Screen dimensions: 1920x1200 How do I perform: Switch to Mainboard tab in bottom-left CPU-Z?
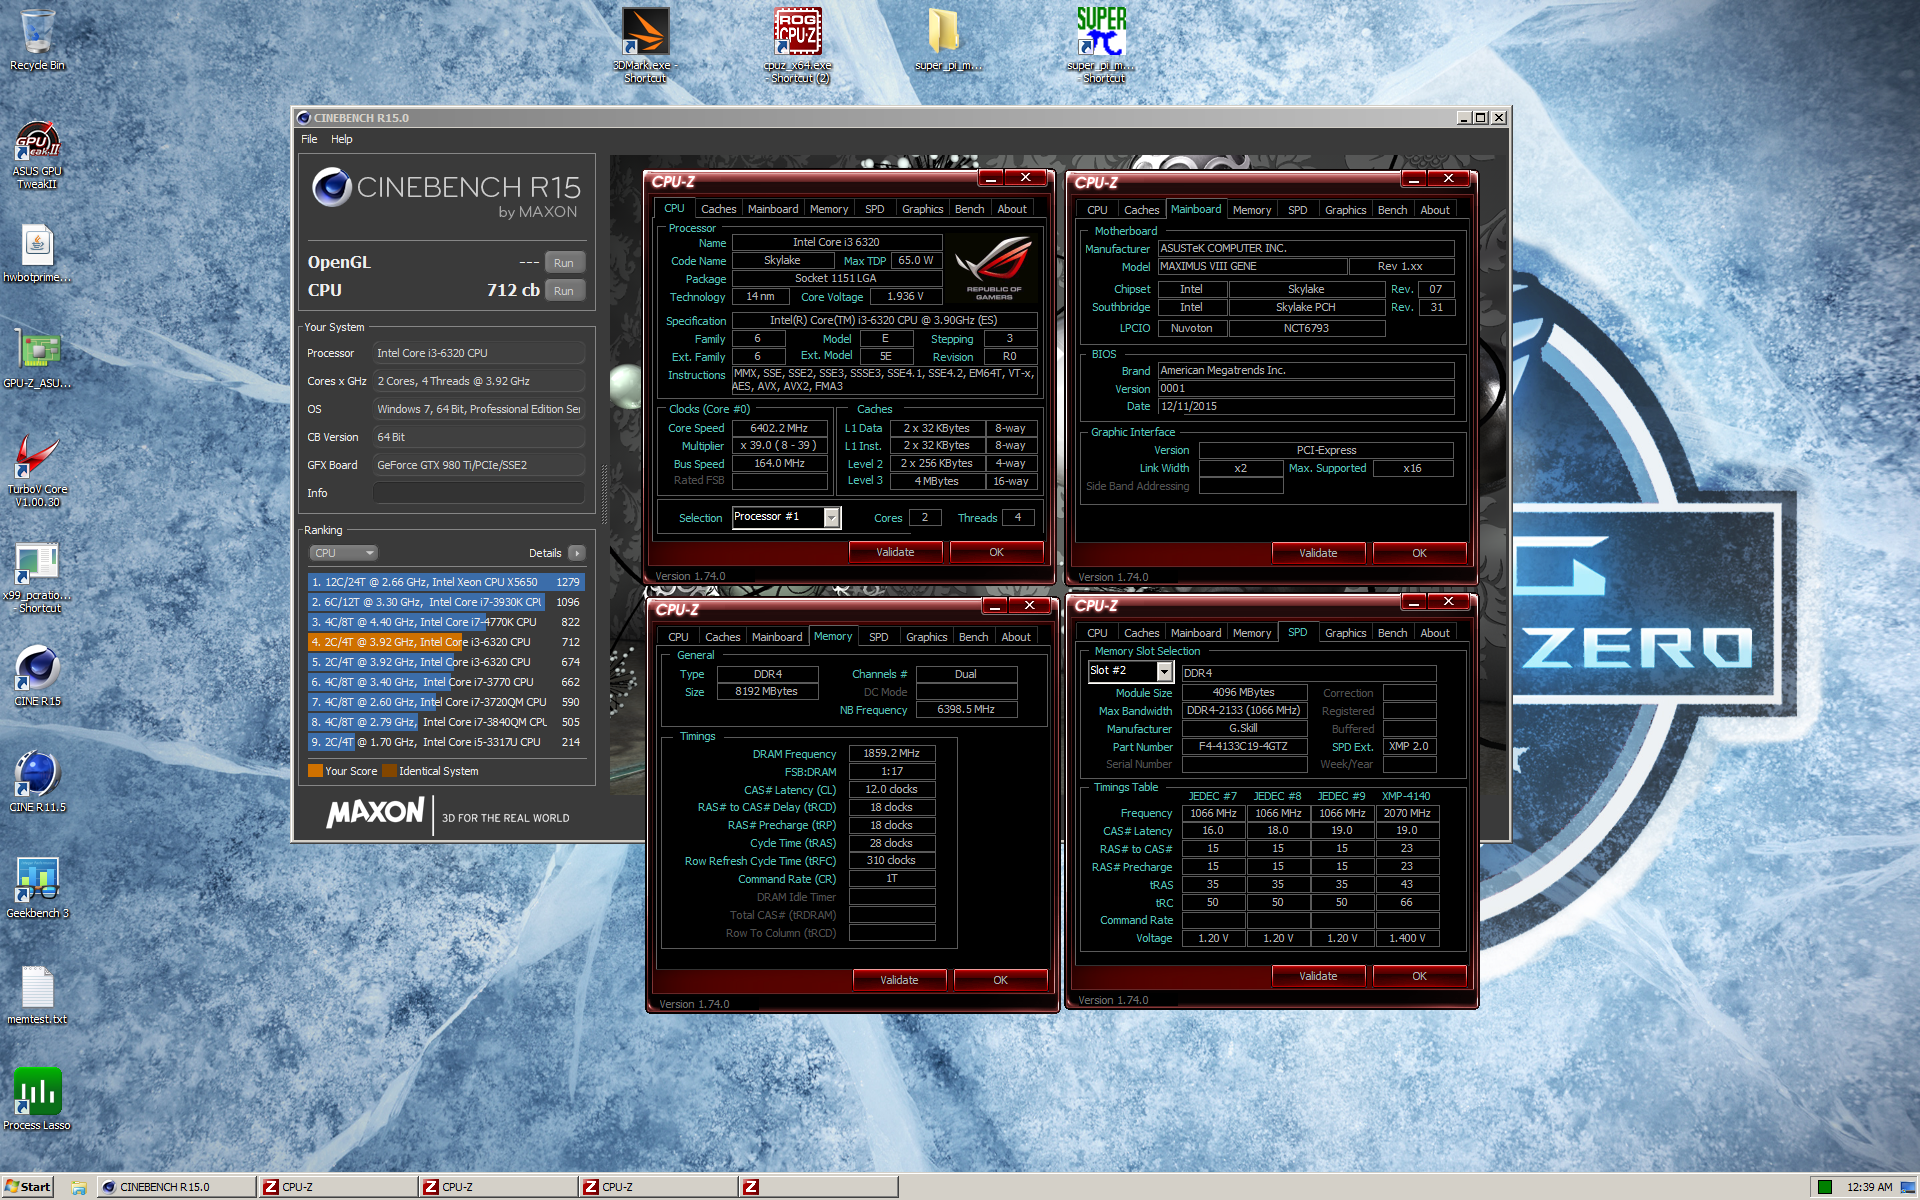click(x=776, y=637)
